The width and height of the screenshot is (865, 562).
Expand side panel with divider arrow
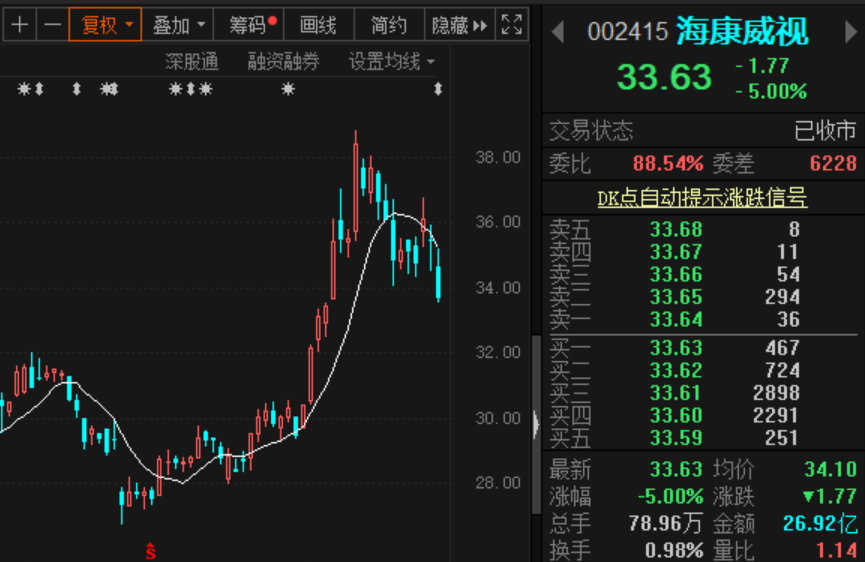tap(536, 425)
